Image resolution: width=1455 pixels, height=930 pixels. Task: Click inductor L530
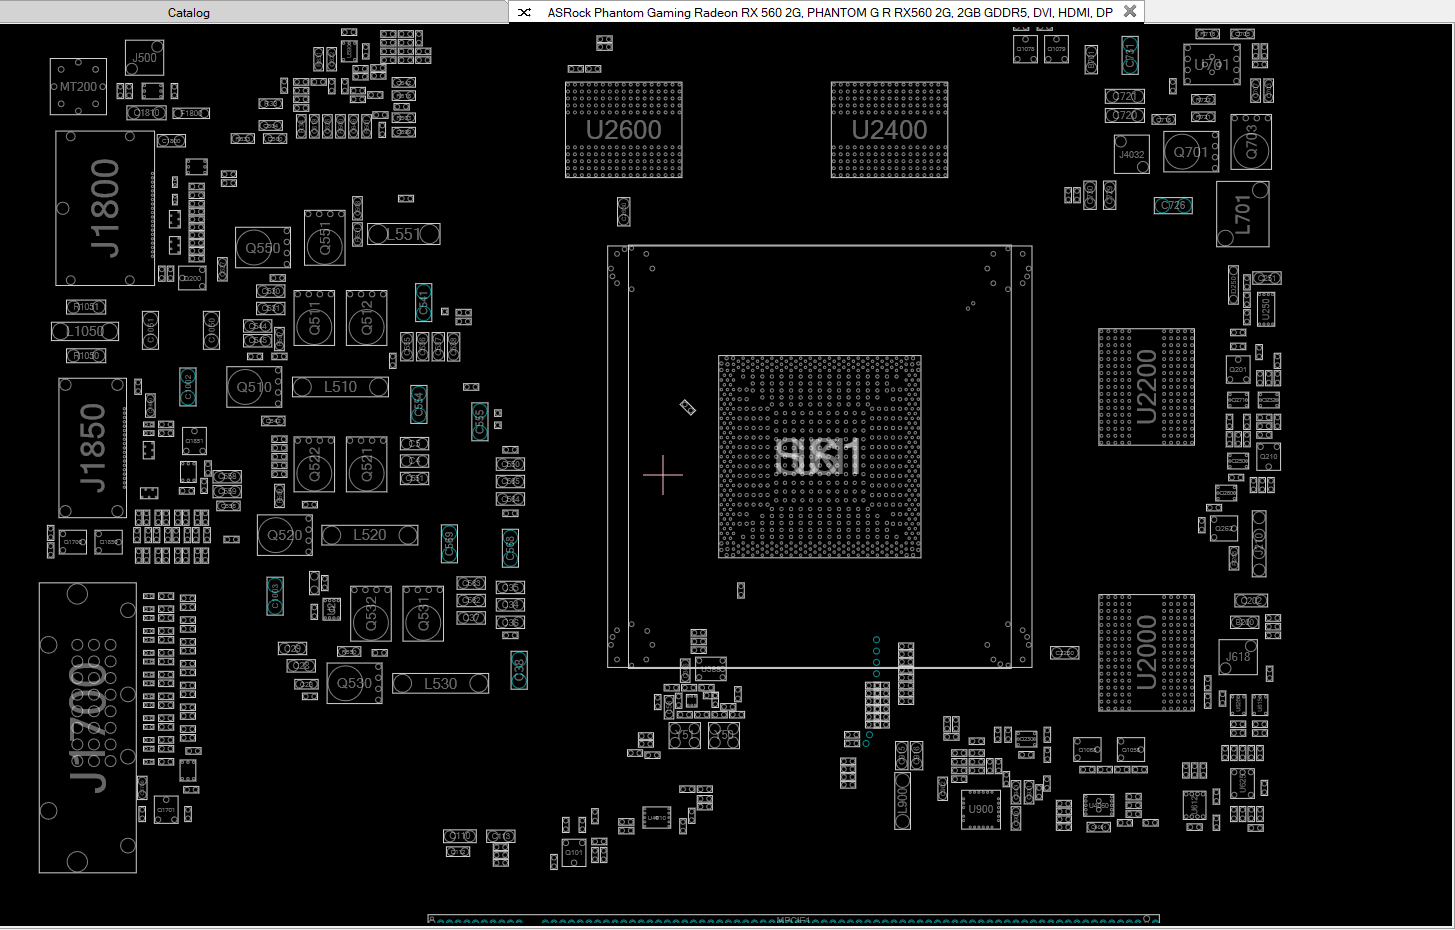click(440, 684)
